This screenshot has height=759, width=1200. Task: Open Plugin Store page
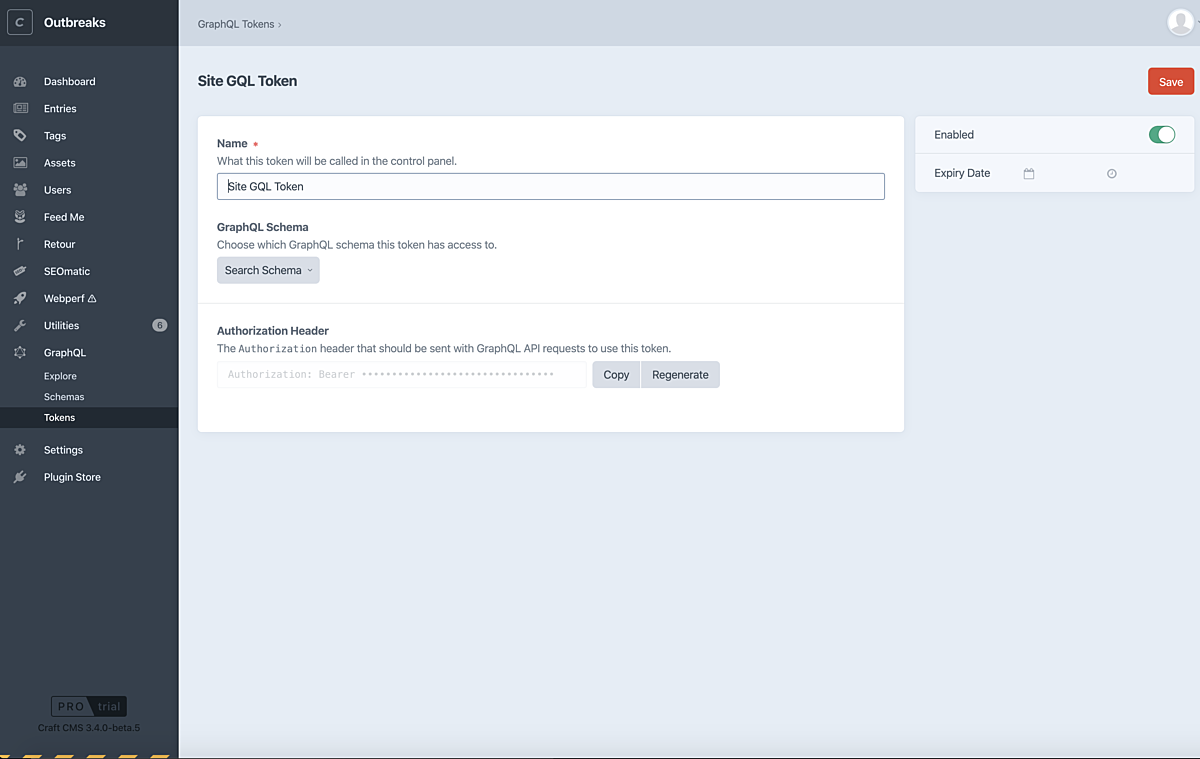(72, 477)
